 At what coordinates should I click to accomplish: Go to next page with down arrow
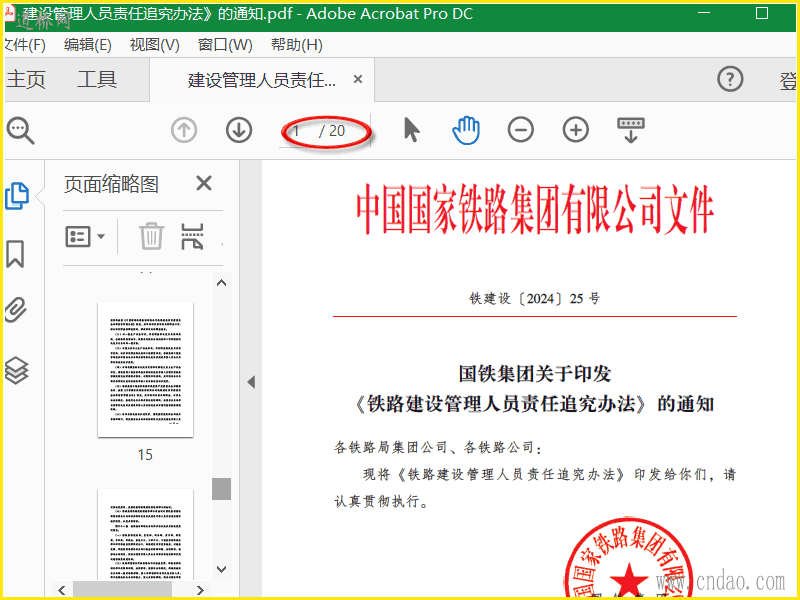coord(239,130)
